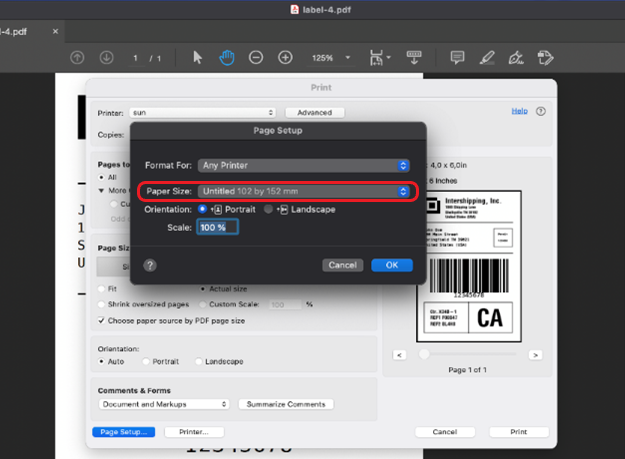
Task: Cancel the Page Setup dialog
Action: tap(343, 265)
